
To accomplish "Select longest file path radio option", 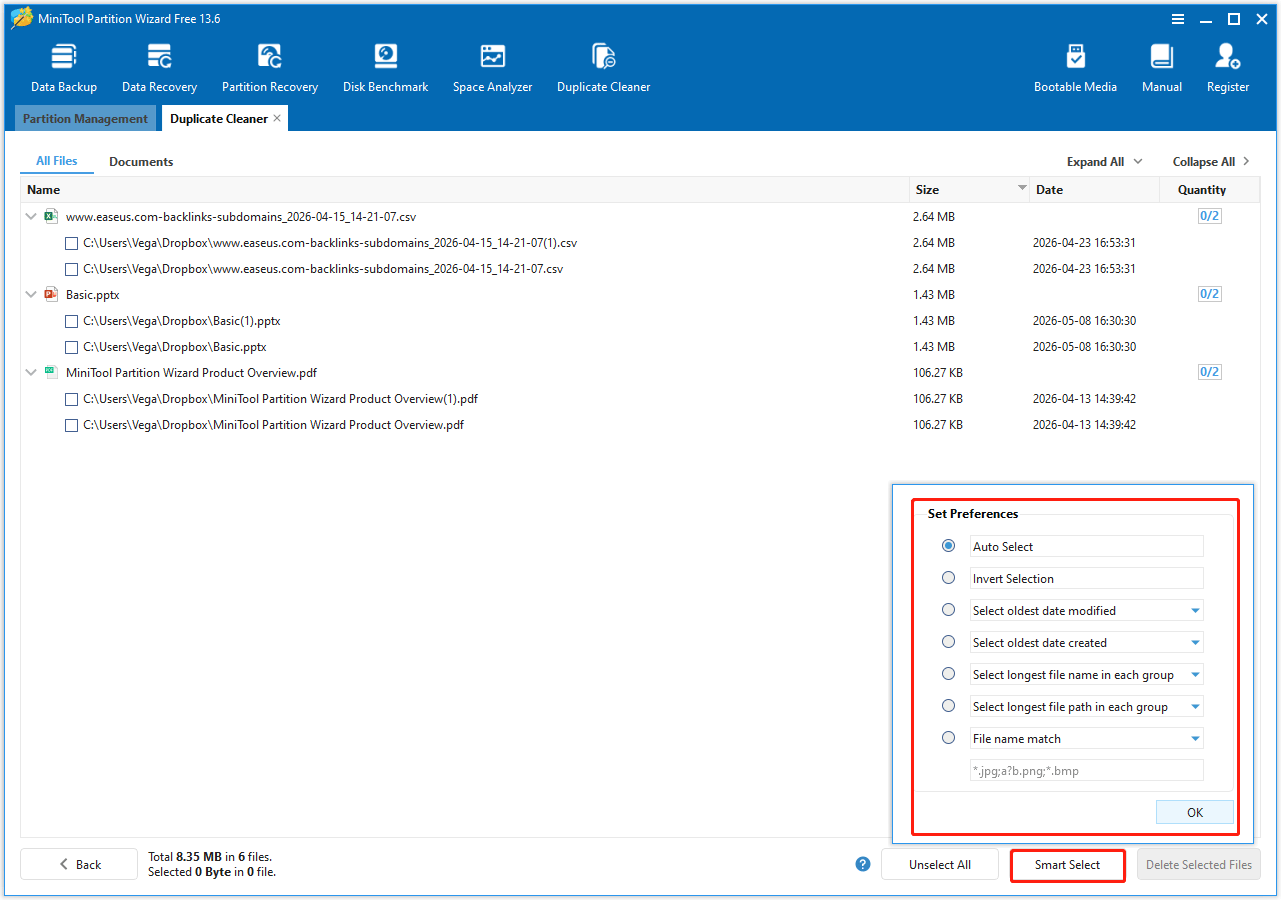I will click(x=949, y=706).
